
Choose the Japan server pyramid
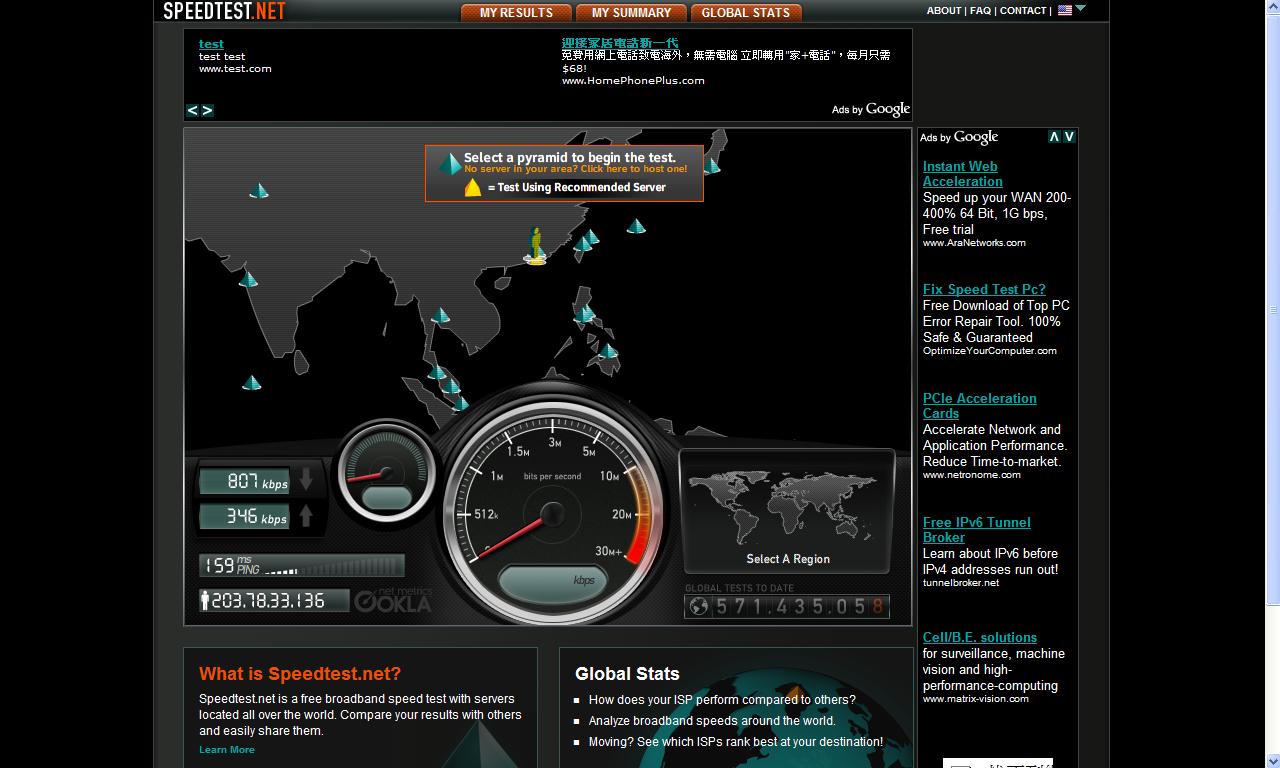click(712, 165)
